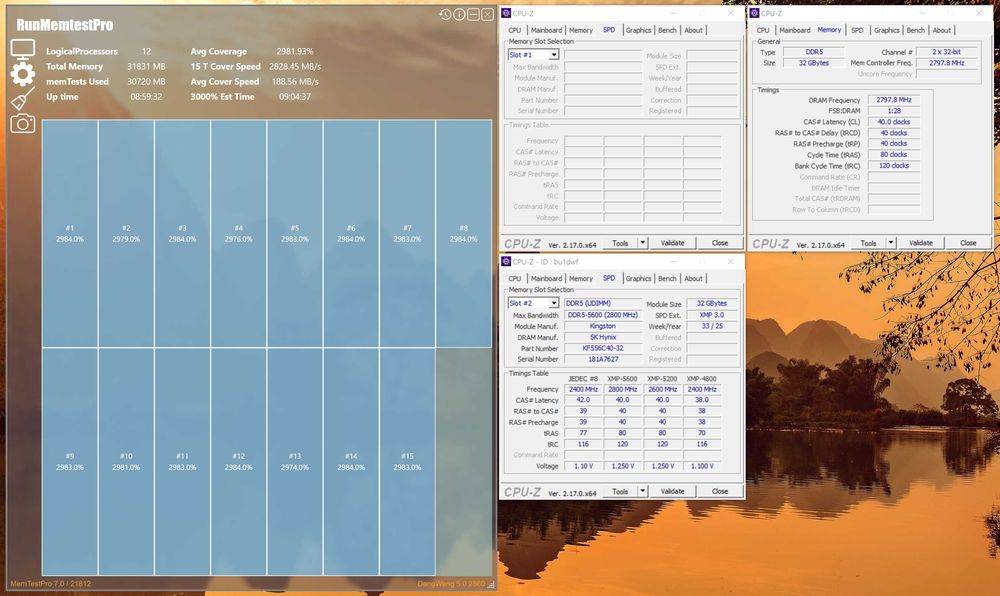Open Memory tab in the bu1dwf CPU-Z window
The width and height of the screenshot is (1000, 596).
point(581,279)
